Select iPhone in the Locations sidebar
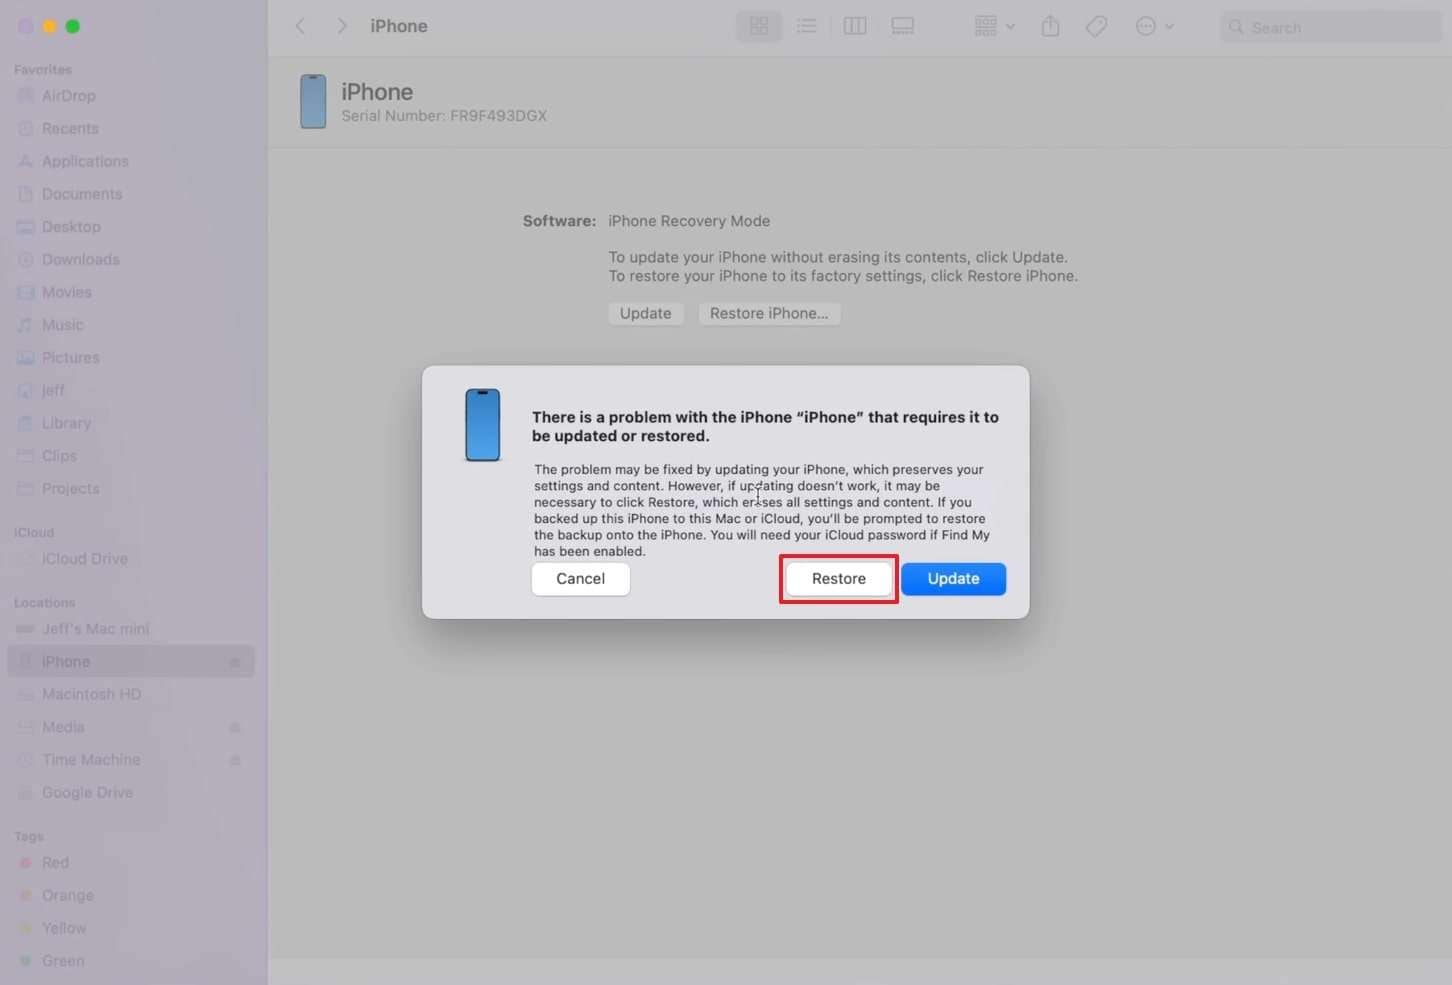1452x985 pixels. pos(130,662)
